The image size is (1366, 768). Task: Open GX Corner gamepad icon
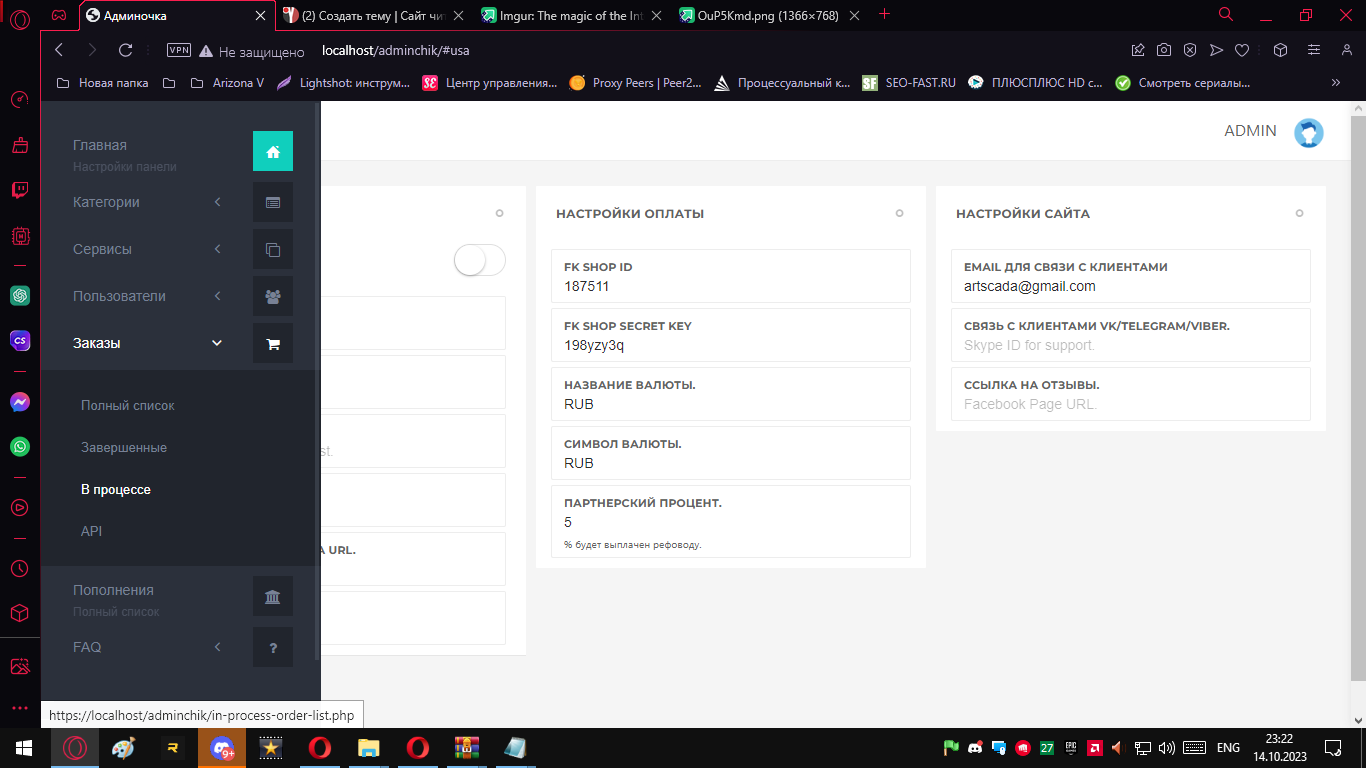tap(60, 15)
